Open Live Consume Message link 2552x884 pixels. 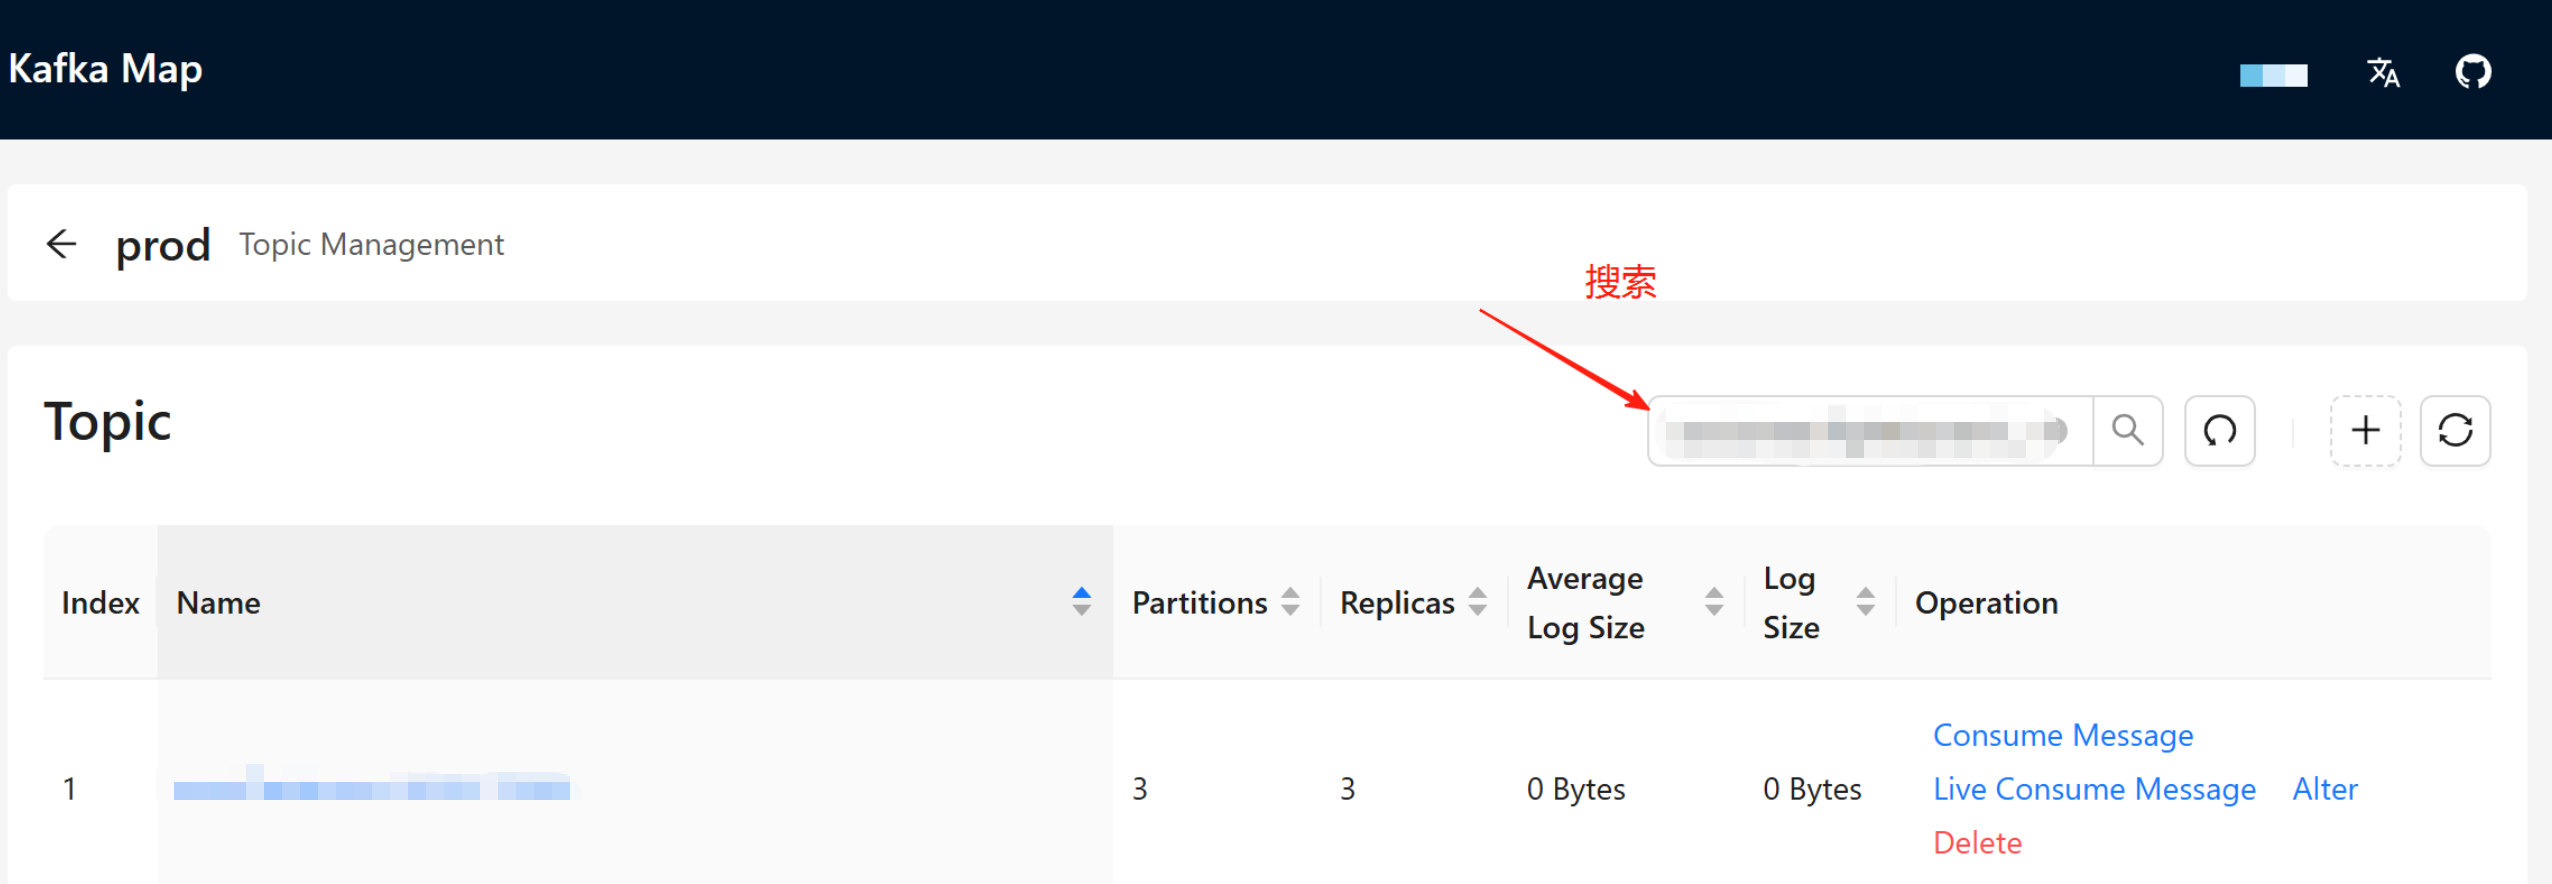pos(2094,789)
